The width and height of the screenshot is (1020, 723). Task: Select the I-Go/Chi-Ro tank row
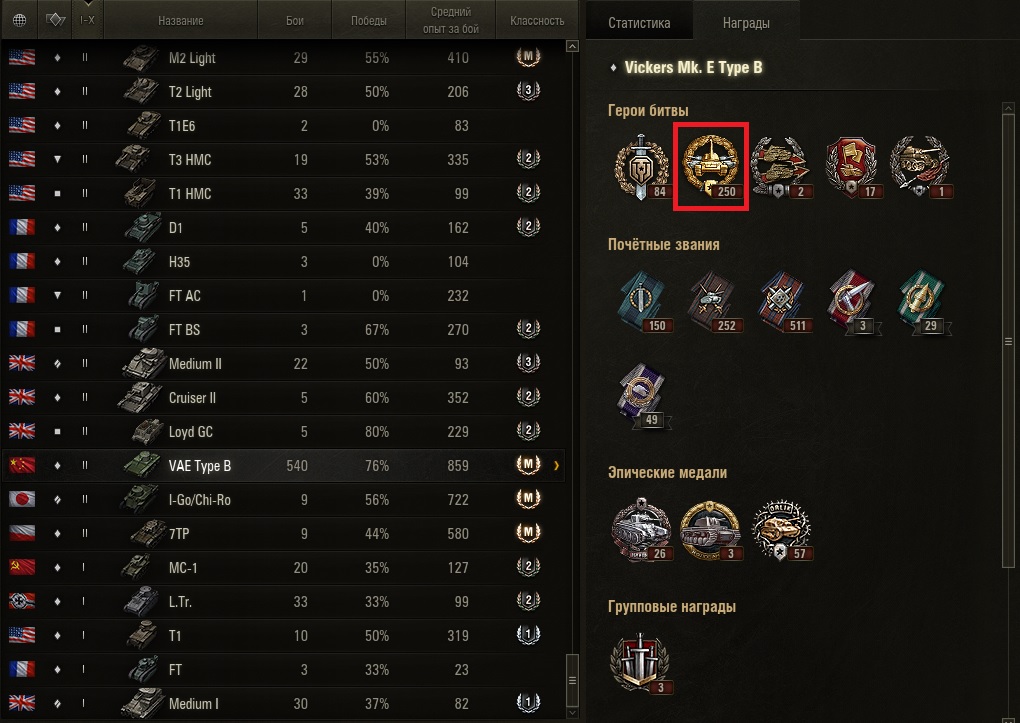click(x=283, y=499)
